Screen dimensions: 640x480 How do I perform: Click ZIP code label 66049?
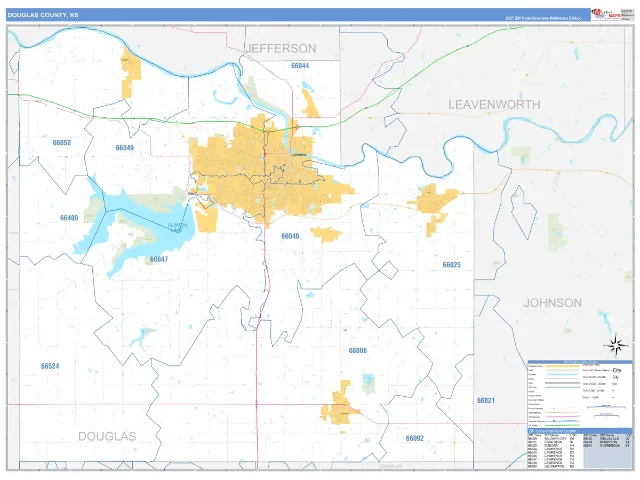click(x=124, y=148)
